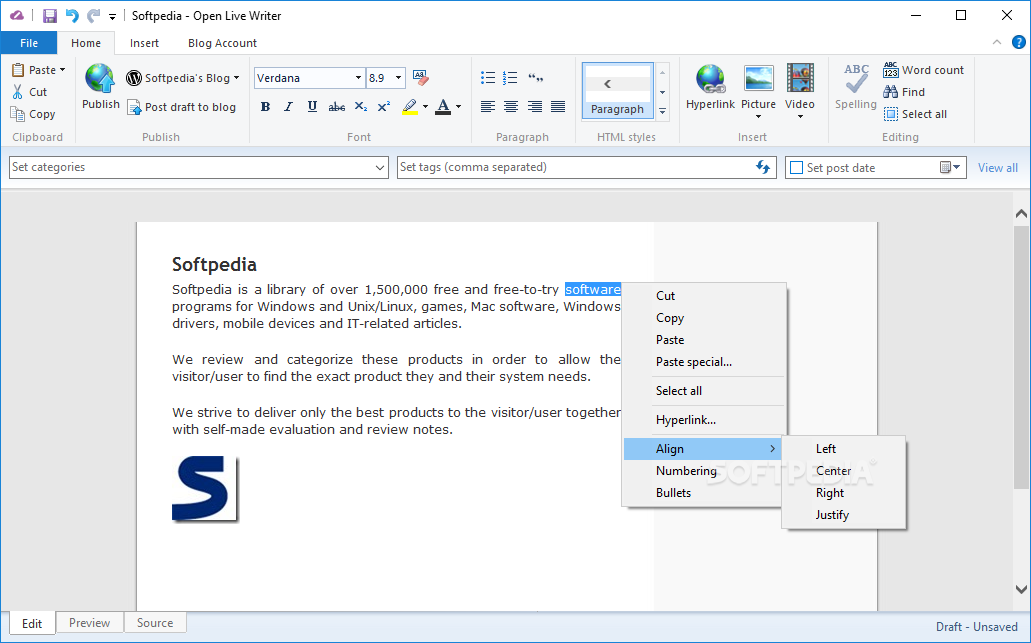Click Select all in Editing group

coord(915,114)
